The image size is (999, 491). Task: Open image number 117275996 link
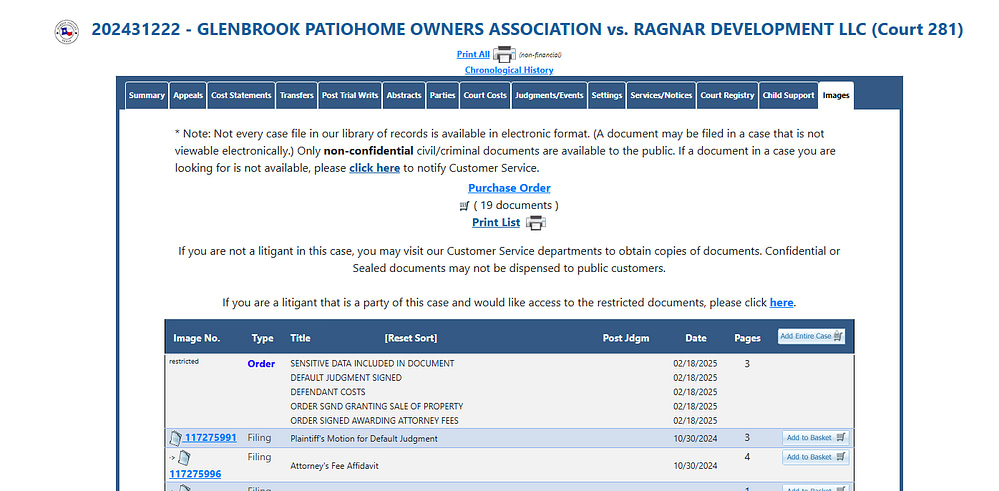[195, 474]
